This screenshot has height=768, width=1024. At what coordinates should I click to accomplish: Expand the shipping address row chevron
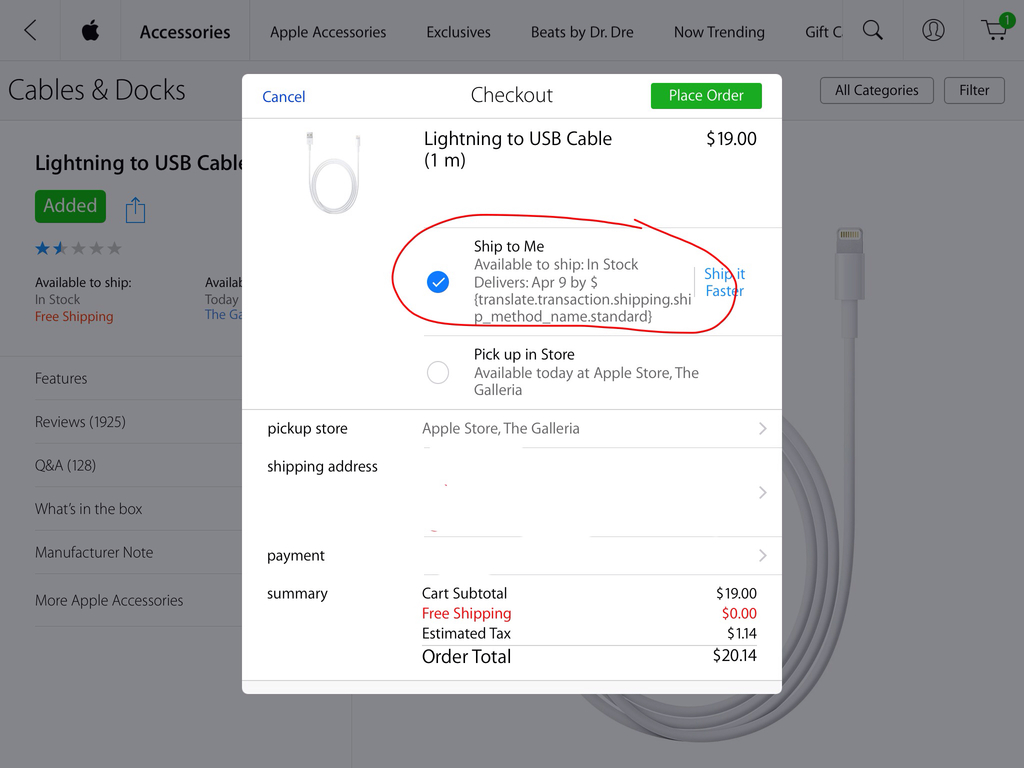tap(762, 492)
